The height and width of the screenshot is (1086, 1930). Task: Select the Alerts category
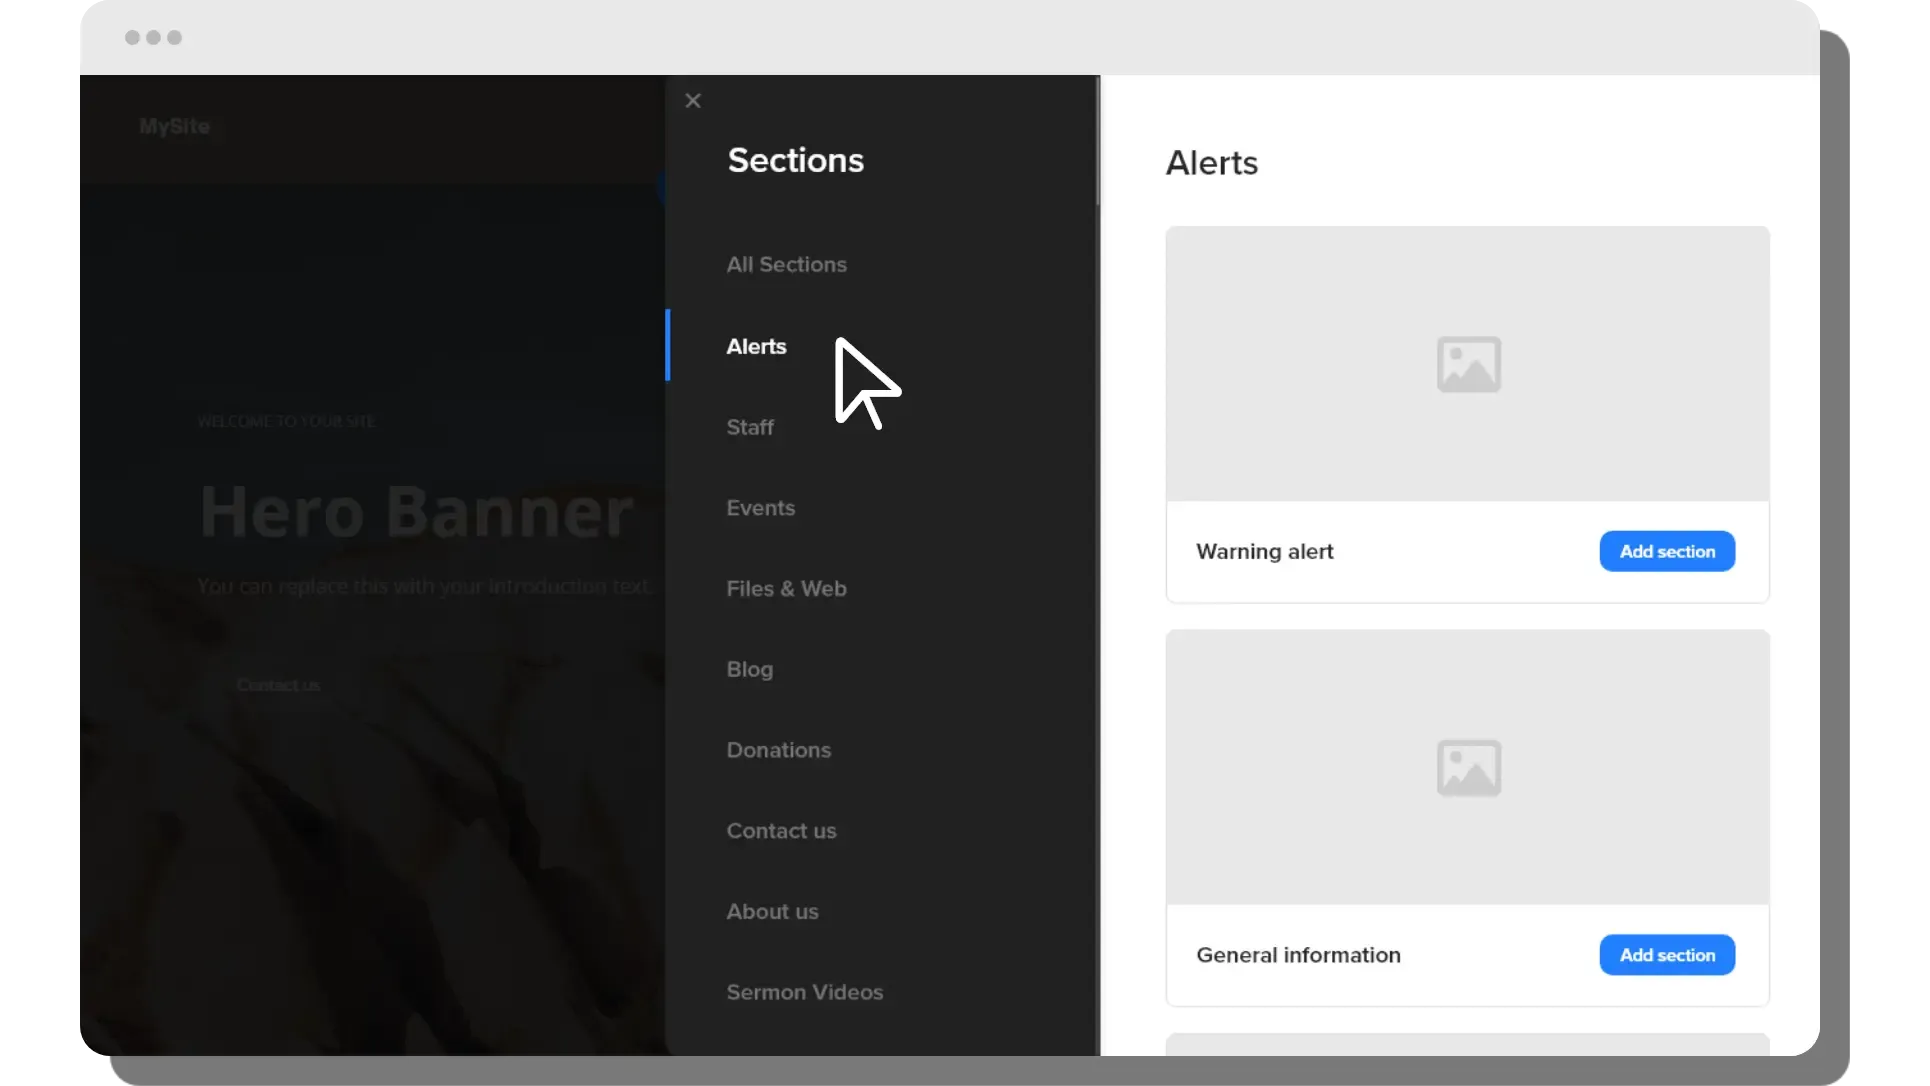(756, 347)
